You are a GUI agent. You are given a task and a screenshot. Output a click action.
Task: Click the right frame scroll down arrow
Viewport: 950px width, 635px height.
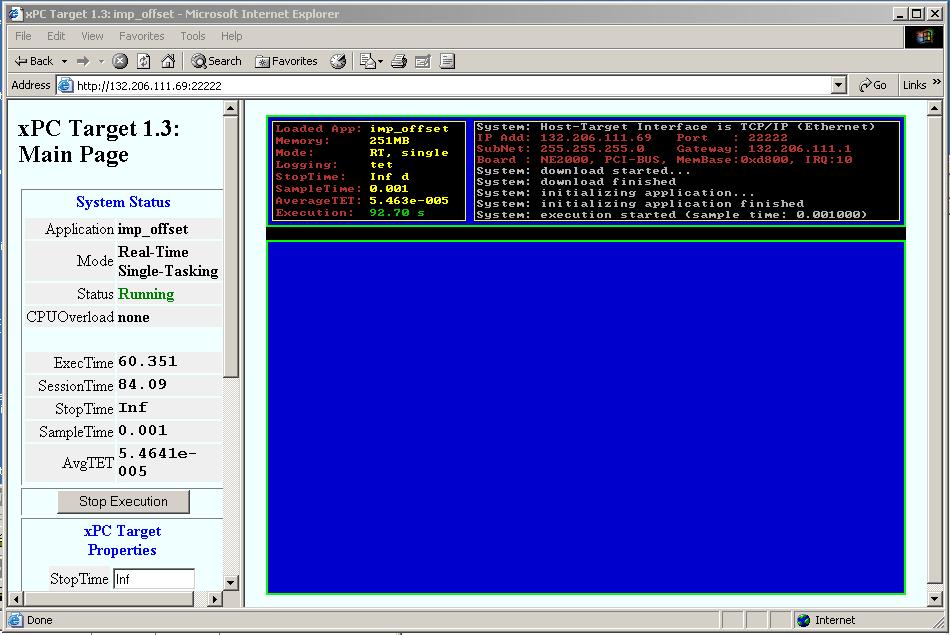point(935,599)
